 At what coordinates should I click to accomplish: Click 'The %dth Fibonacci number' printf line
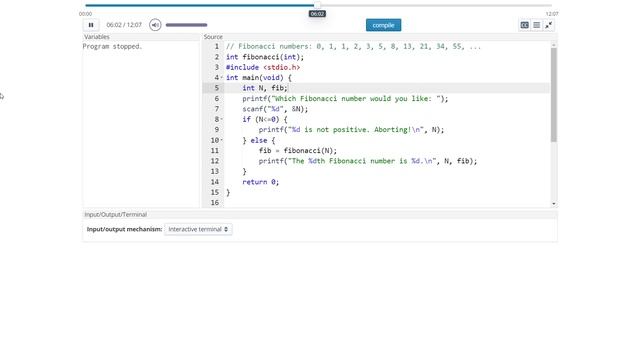[x=368, y=161]
